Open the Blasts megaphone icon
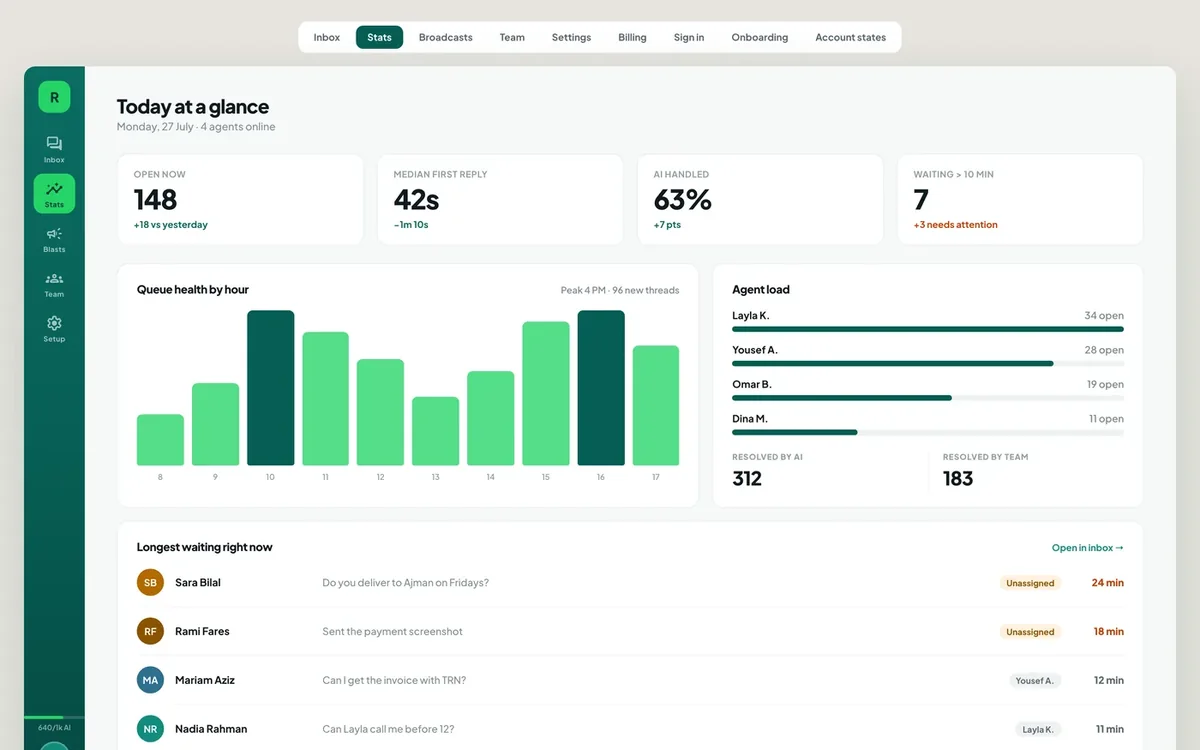The width and height of the screenshot is (1200, 750). click(54, 239)
